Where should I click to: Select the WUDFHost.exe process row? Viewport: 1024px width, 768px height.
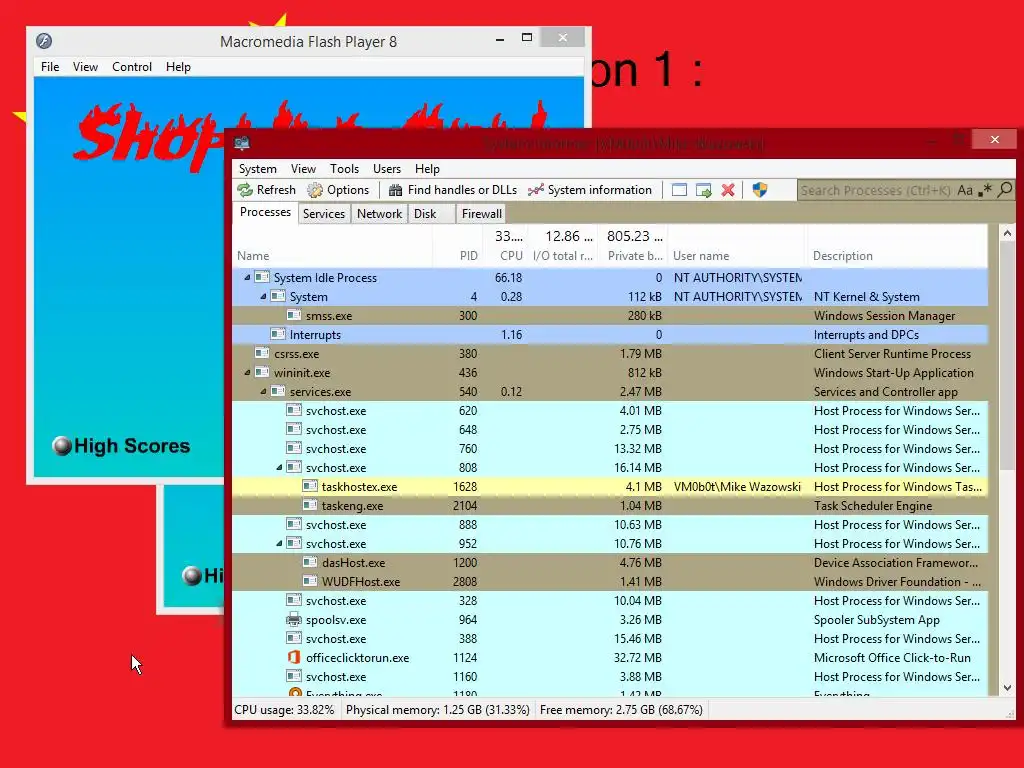point(610,581)
